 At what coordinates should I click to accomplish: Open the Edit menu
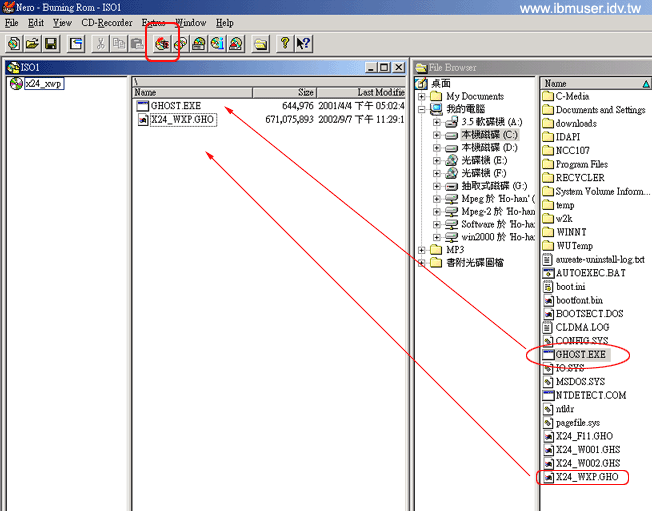(x=36, y=23)
